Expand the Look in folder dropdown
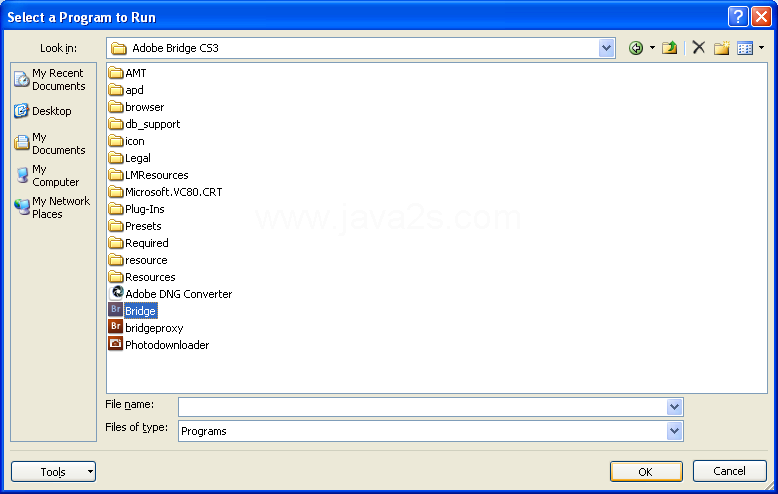Image resolution: width=778 pixels, height=494 pixels. [606, 48]
